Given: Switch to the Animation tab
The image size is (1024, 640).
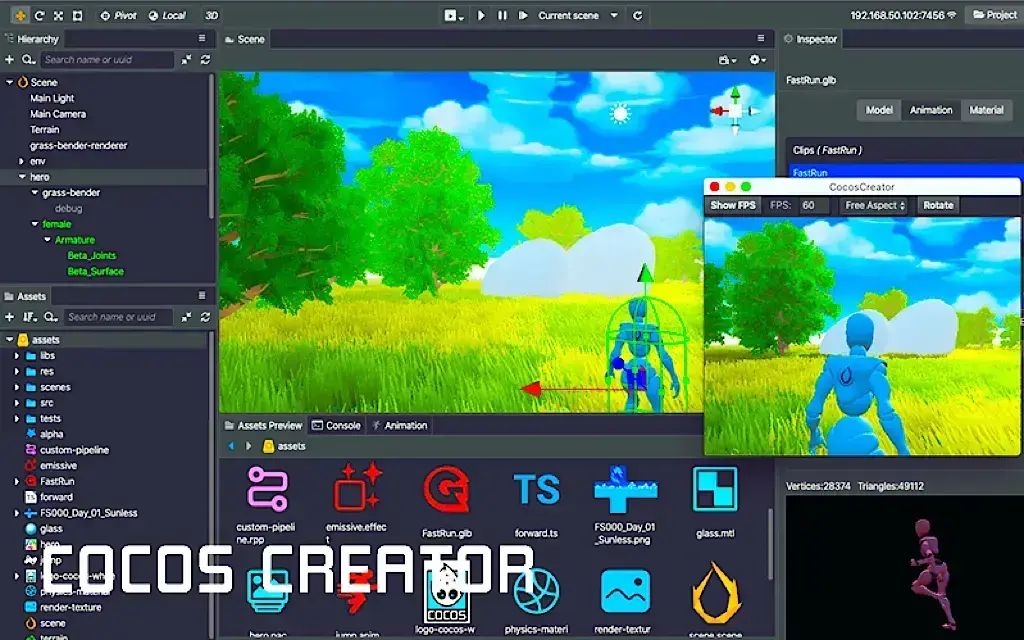Looking at the screenshot, I should click(399, 425).
